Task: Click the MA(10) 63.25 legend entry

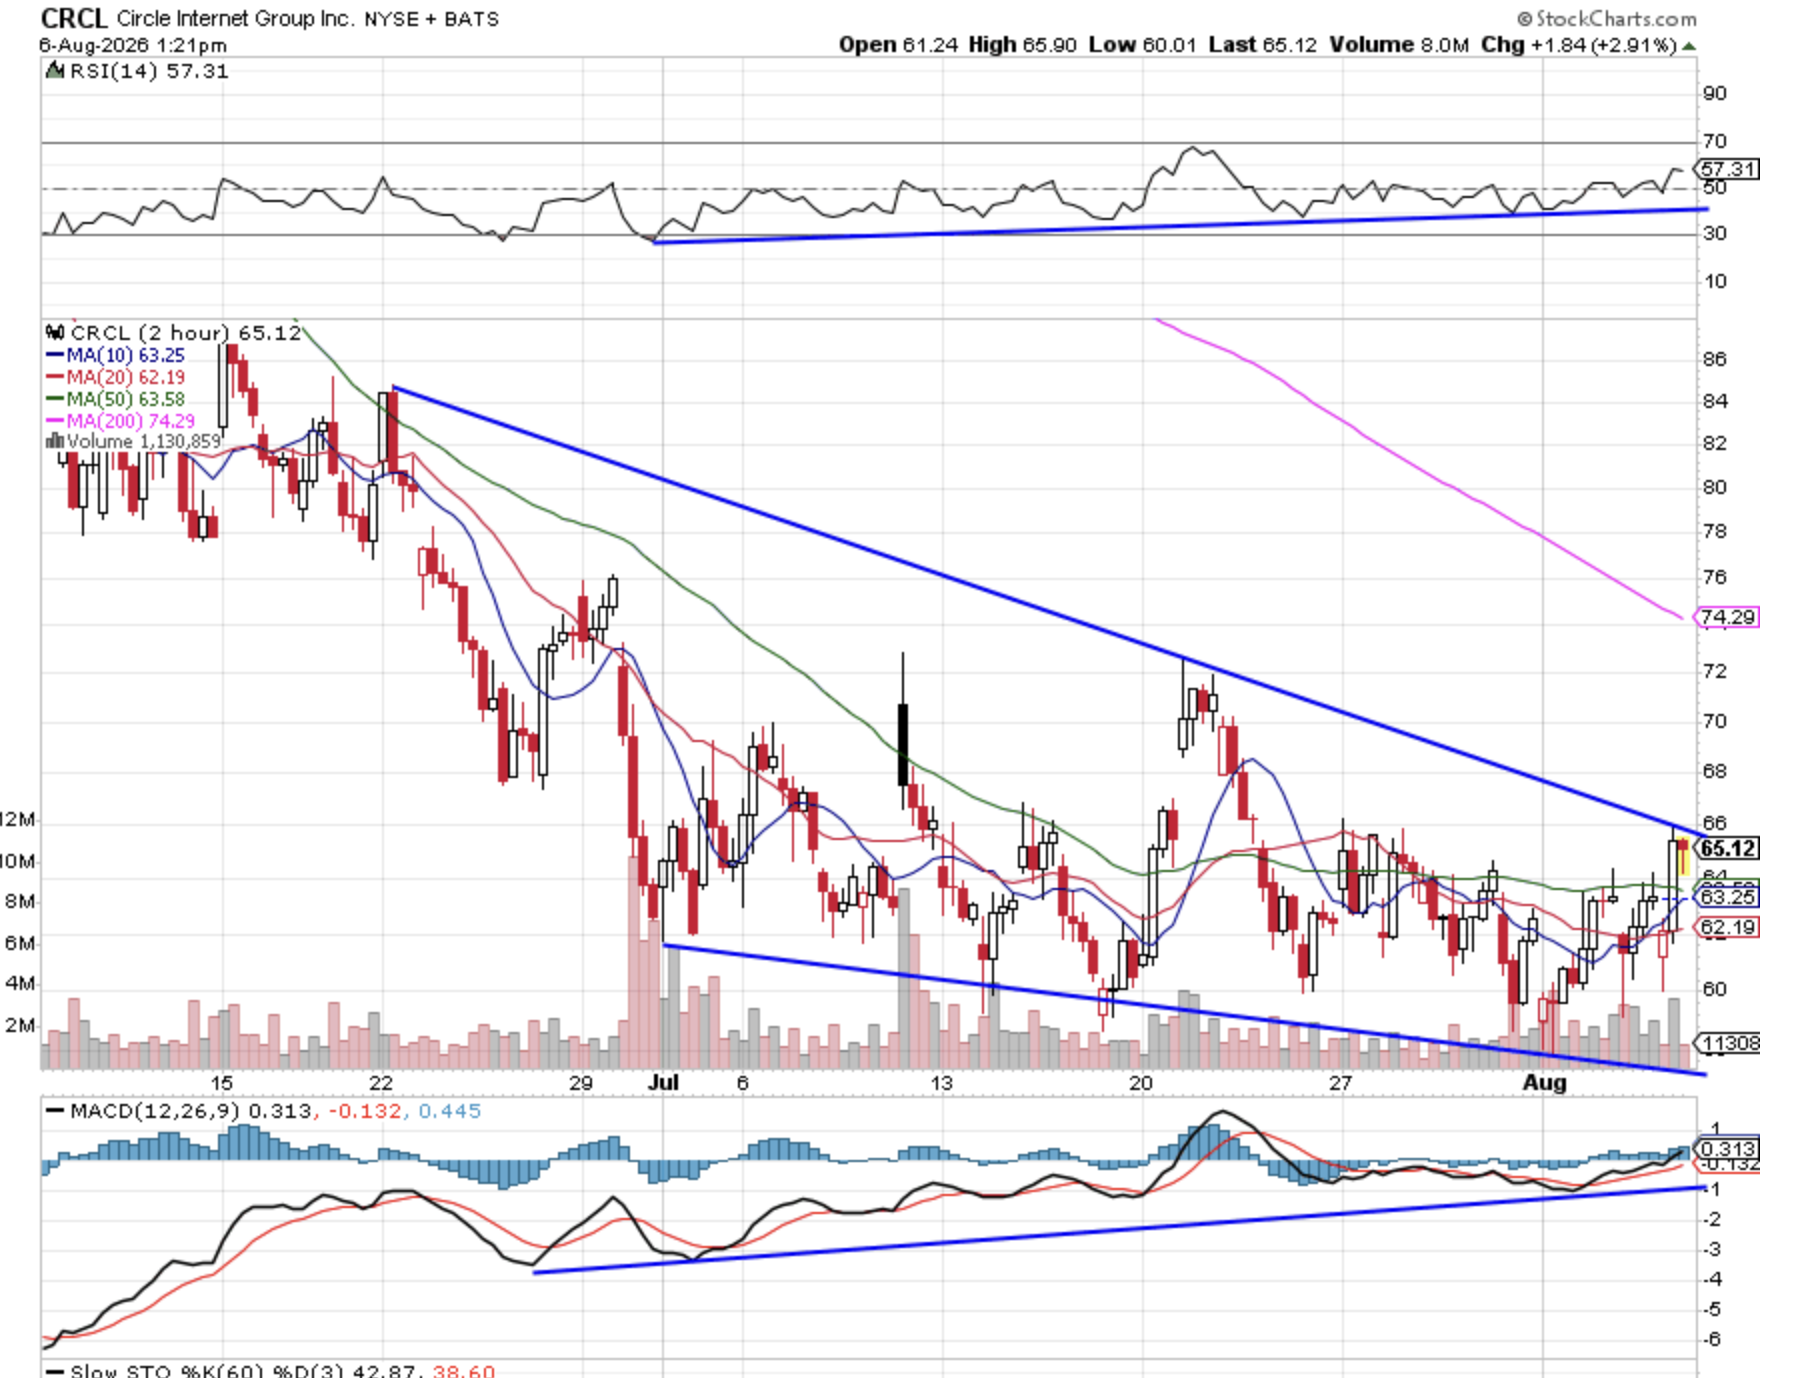Action: [x=115, y=355]
